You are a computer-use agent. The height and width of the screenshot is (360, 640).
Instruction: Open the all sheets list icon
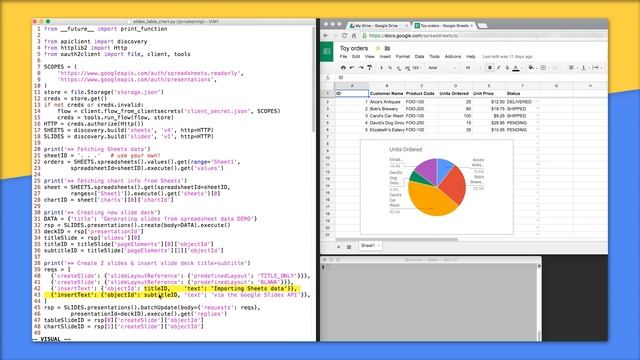349,247
